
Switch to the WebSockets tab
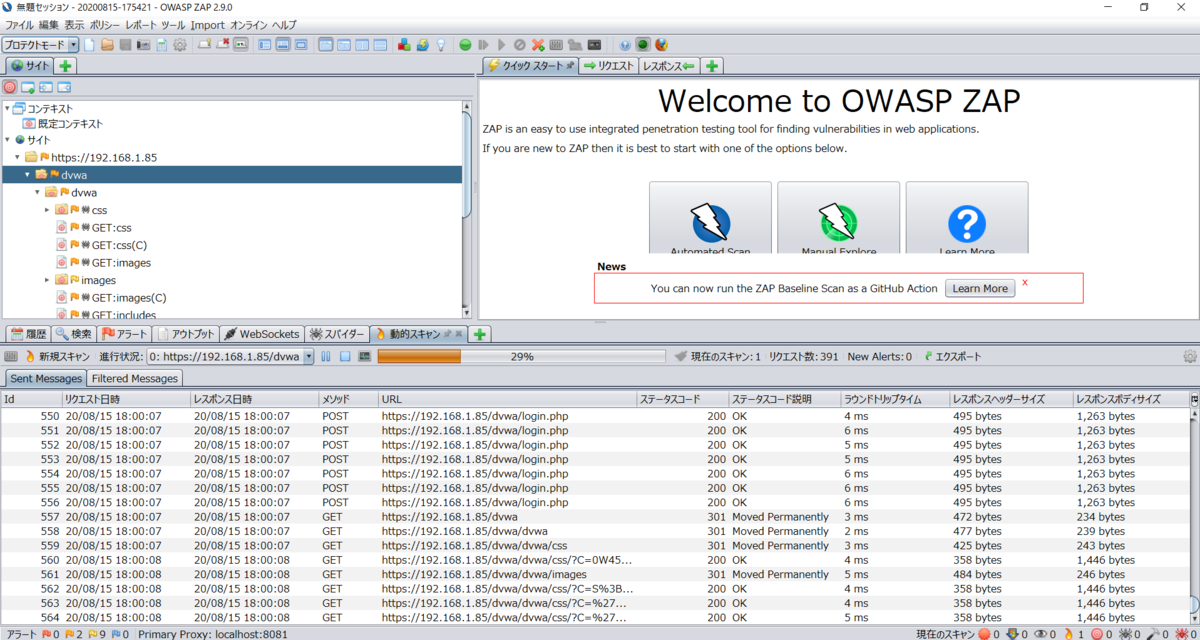pos(262,334)
